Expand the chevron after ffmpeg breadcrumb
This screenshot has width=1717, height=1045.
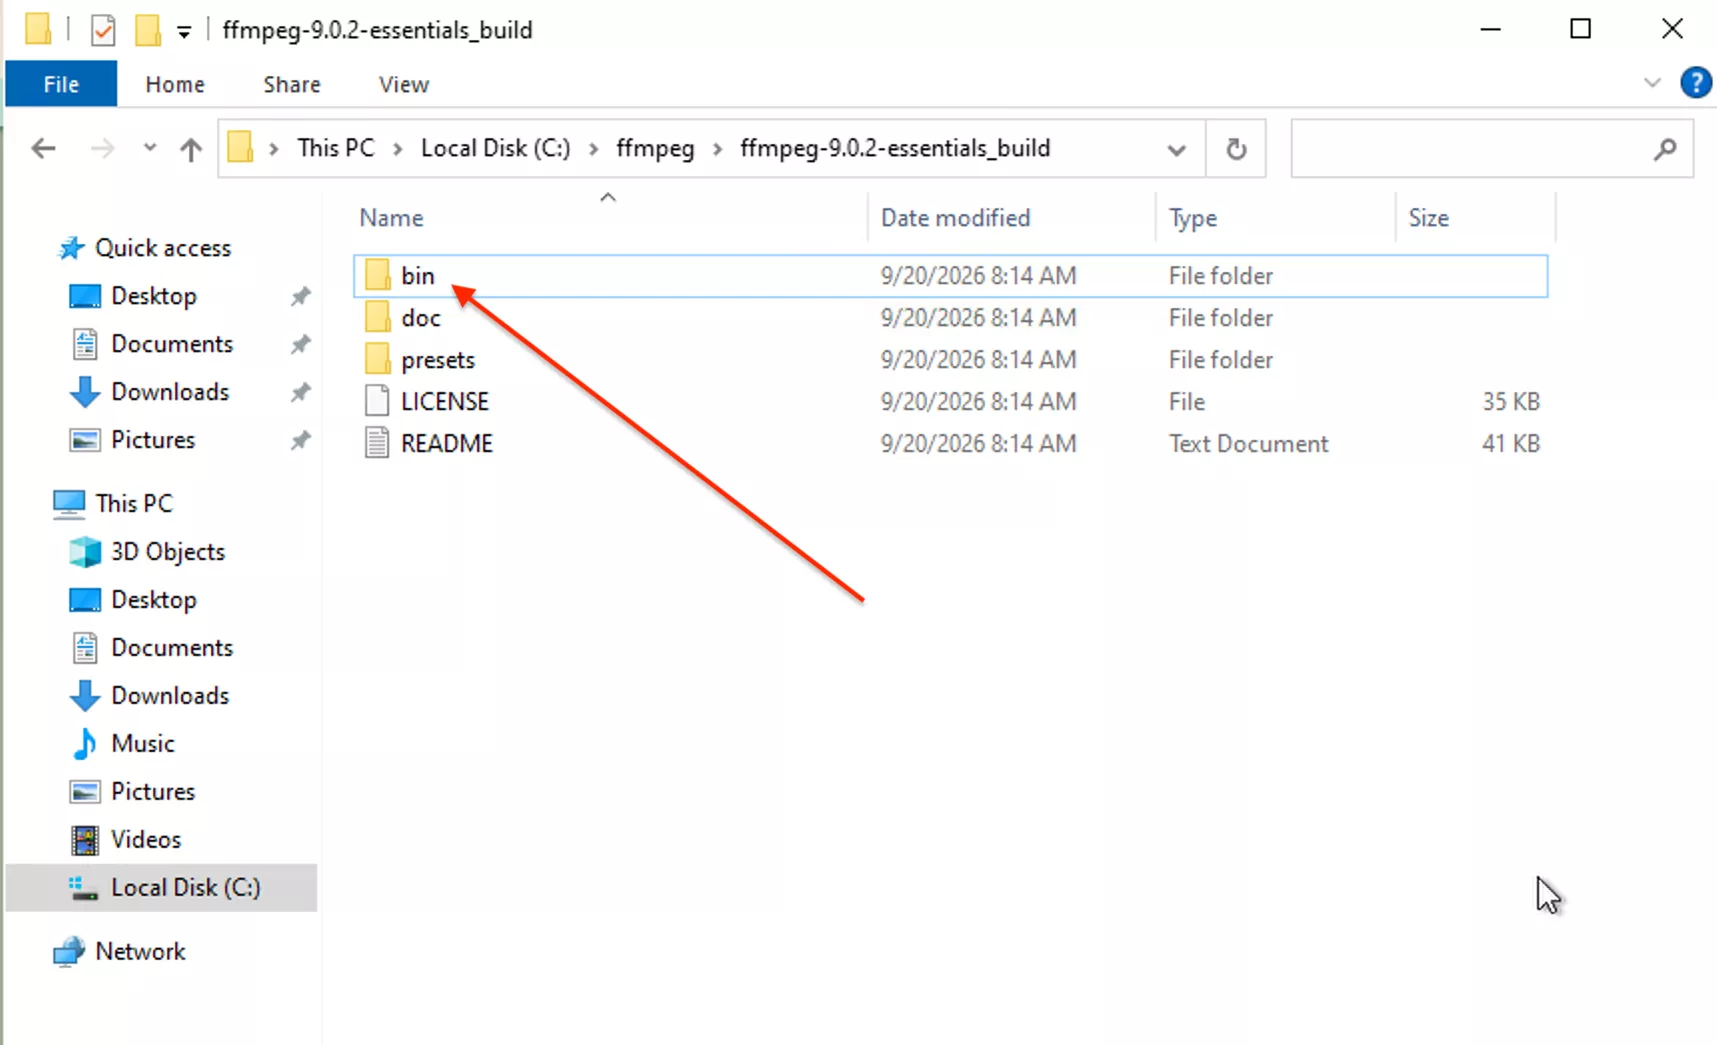click(717, 149)
